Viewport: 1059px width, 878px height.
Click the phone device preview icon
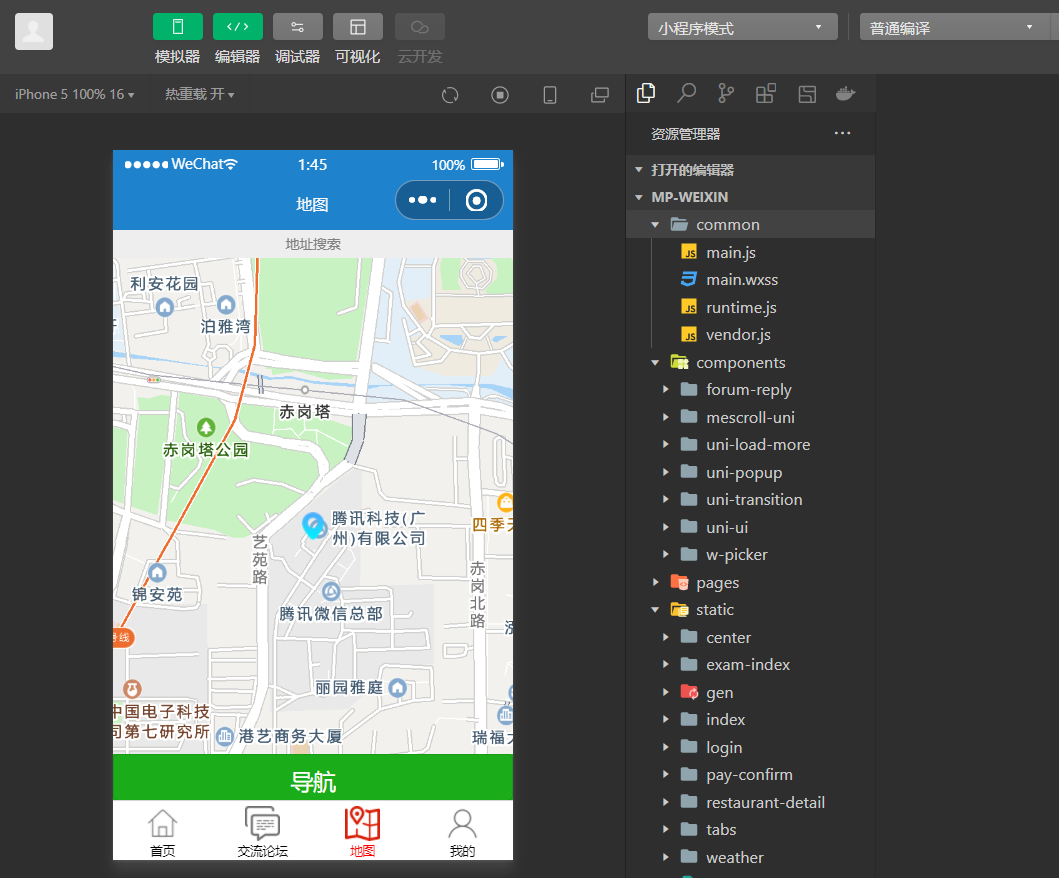point(550,95)
